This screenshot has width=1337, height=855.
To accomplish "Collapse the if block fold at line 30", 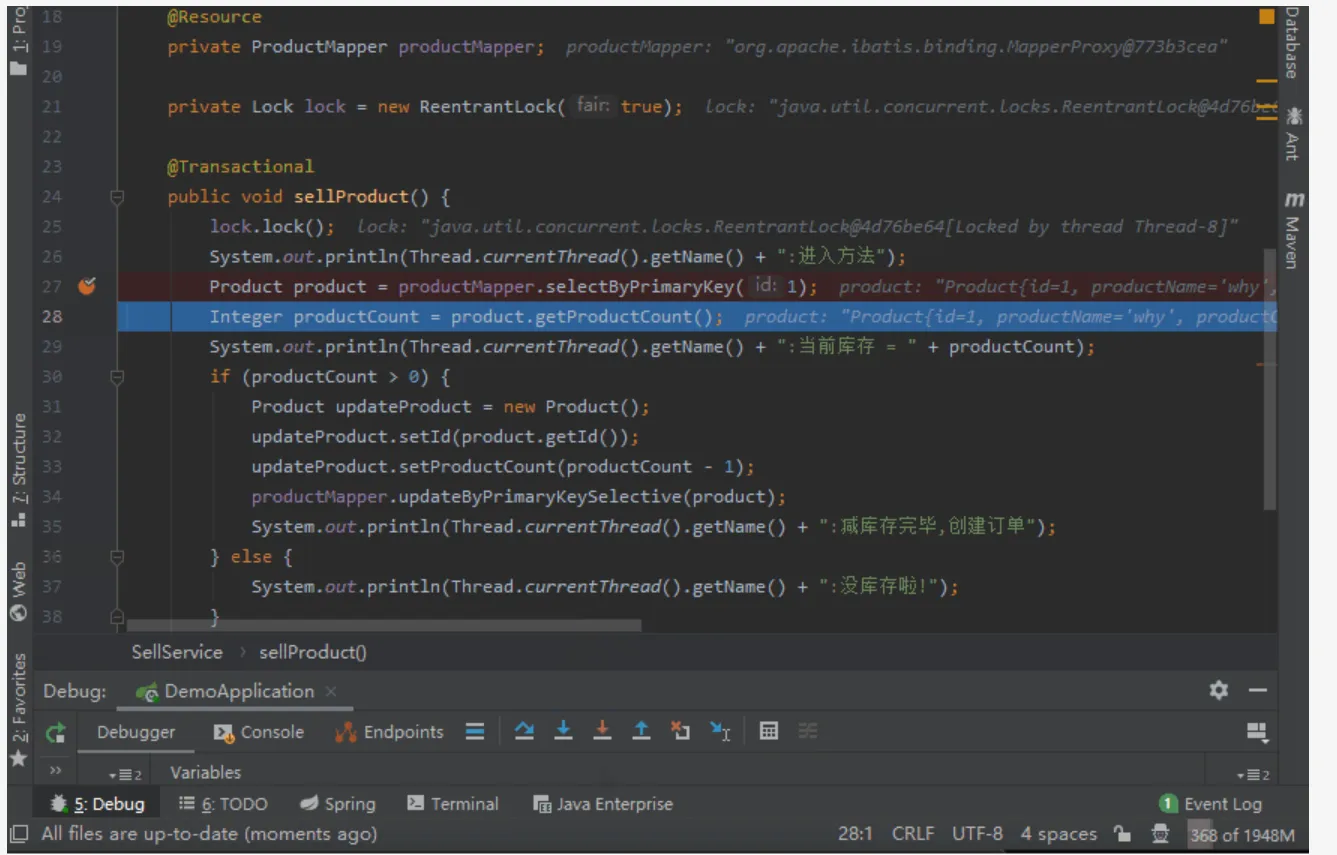I will 117,377.
